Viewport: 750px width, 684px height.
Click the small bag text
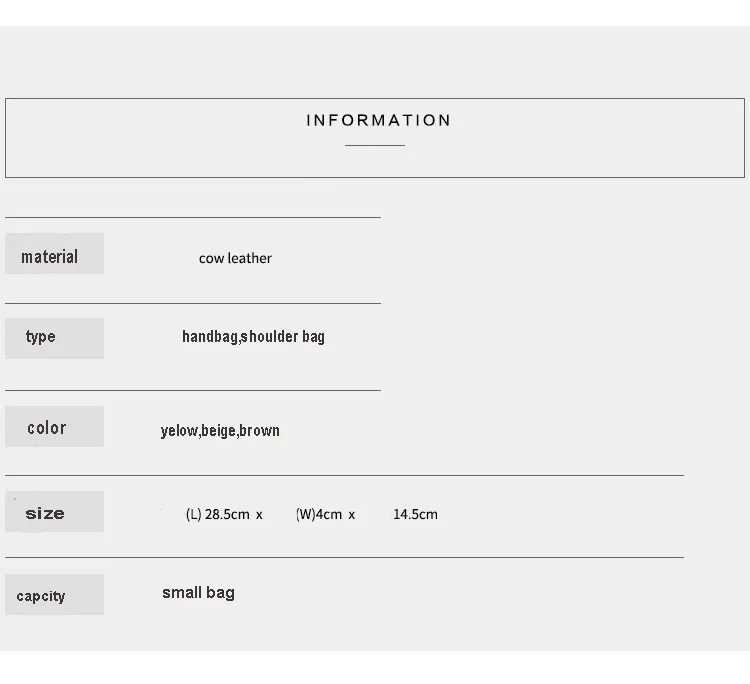tap(199, 593)
